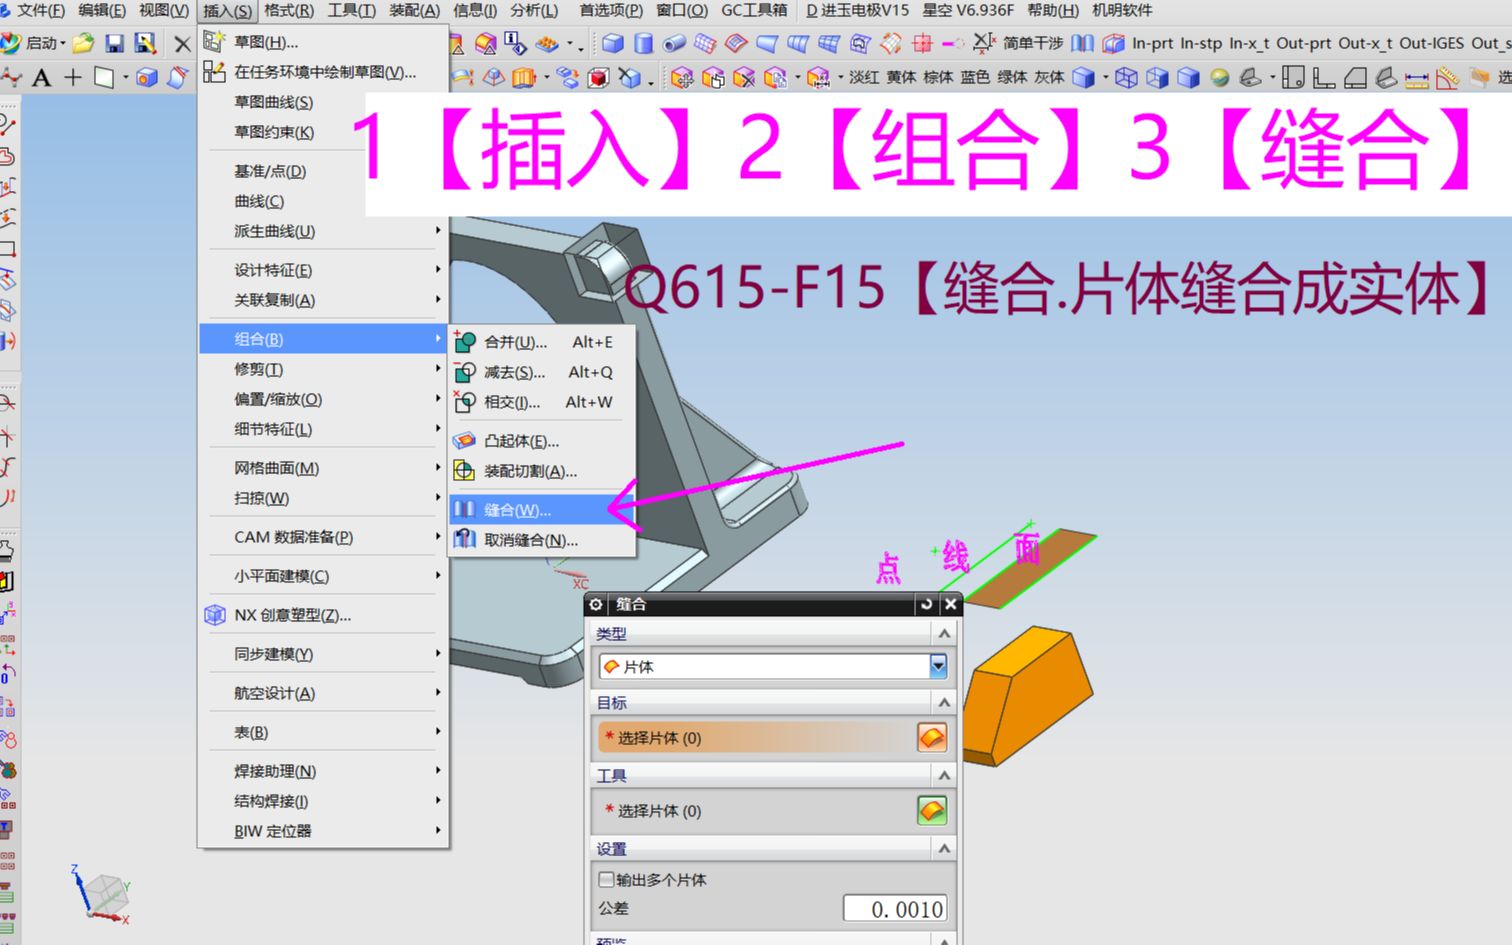This screenshot has height=945, width=1512.
Task: Collapse the 设置 section in sew dialog
Action: [943, 848]
